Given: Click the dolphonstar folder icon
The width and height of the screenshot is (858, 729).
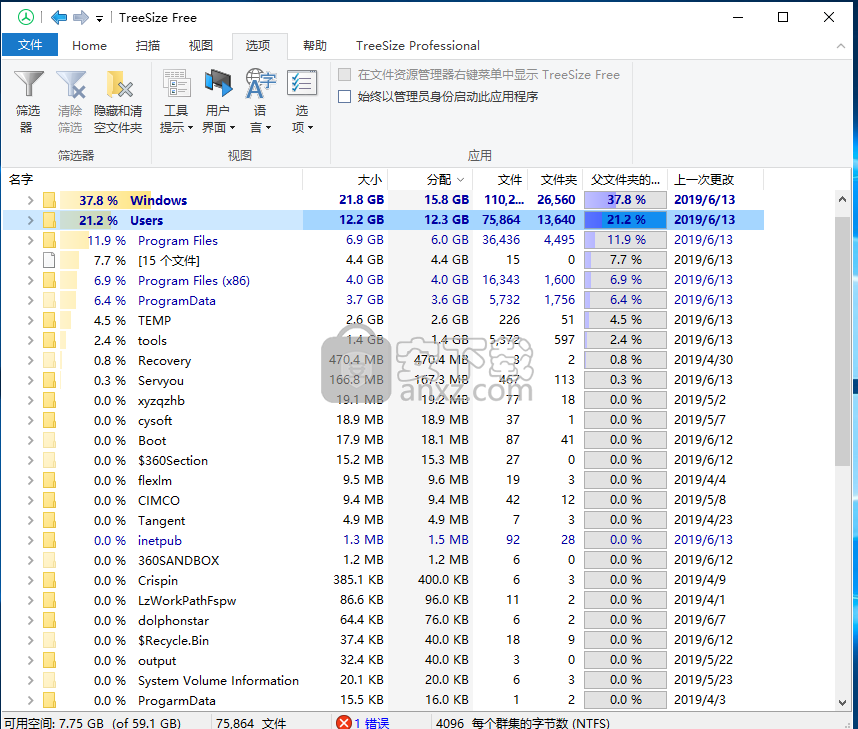Looking at the screenshot, I should [49, 620].
